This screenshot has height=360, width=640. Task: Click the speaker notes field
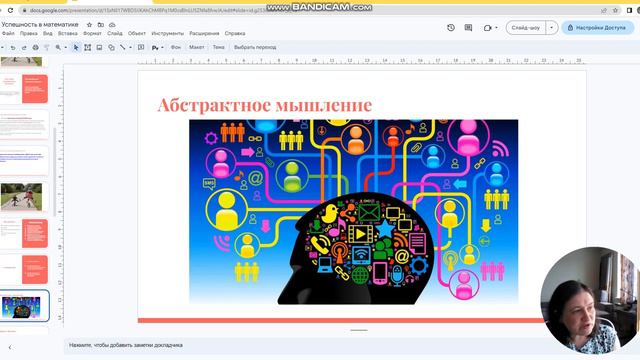302,345
